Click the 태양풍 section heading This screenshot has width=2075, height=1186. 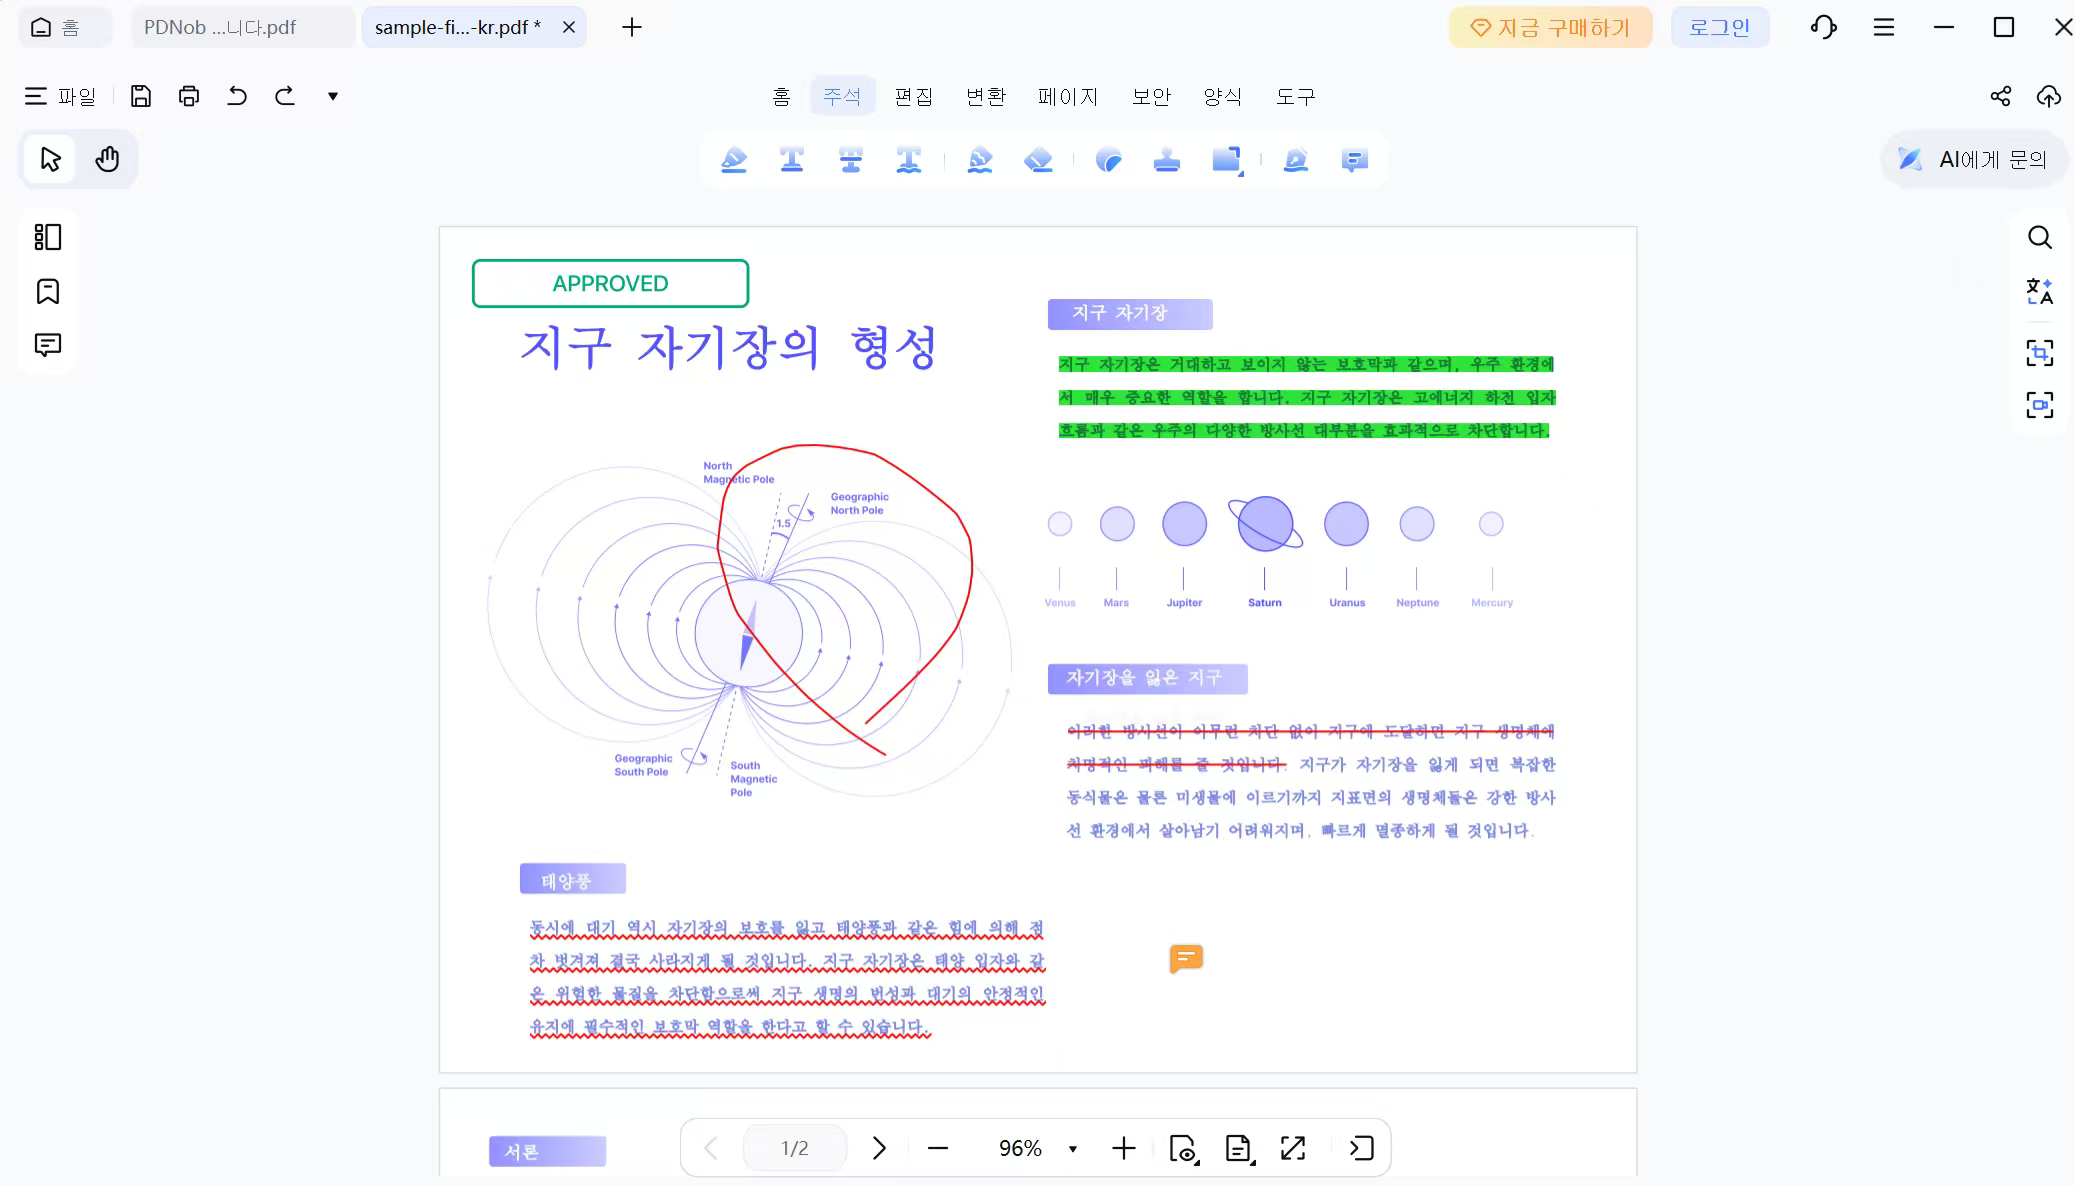[x=573, y=879]
